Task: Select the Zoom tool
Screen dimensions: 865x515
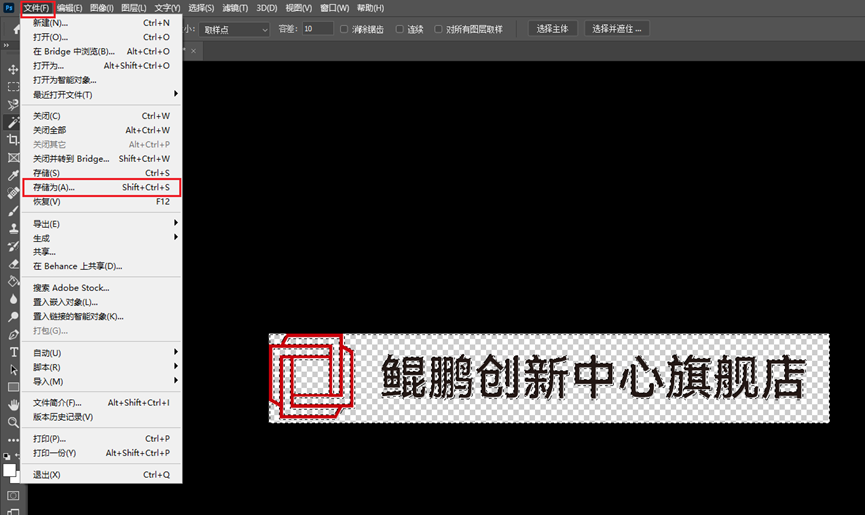Action: click(13, 422)
